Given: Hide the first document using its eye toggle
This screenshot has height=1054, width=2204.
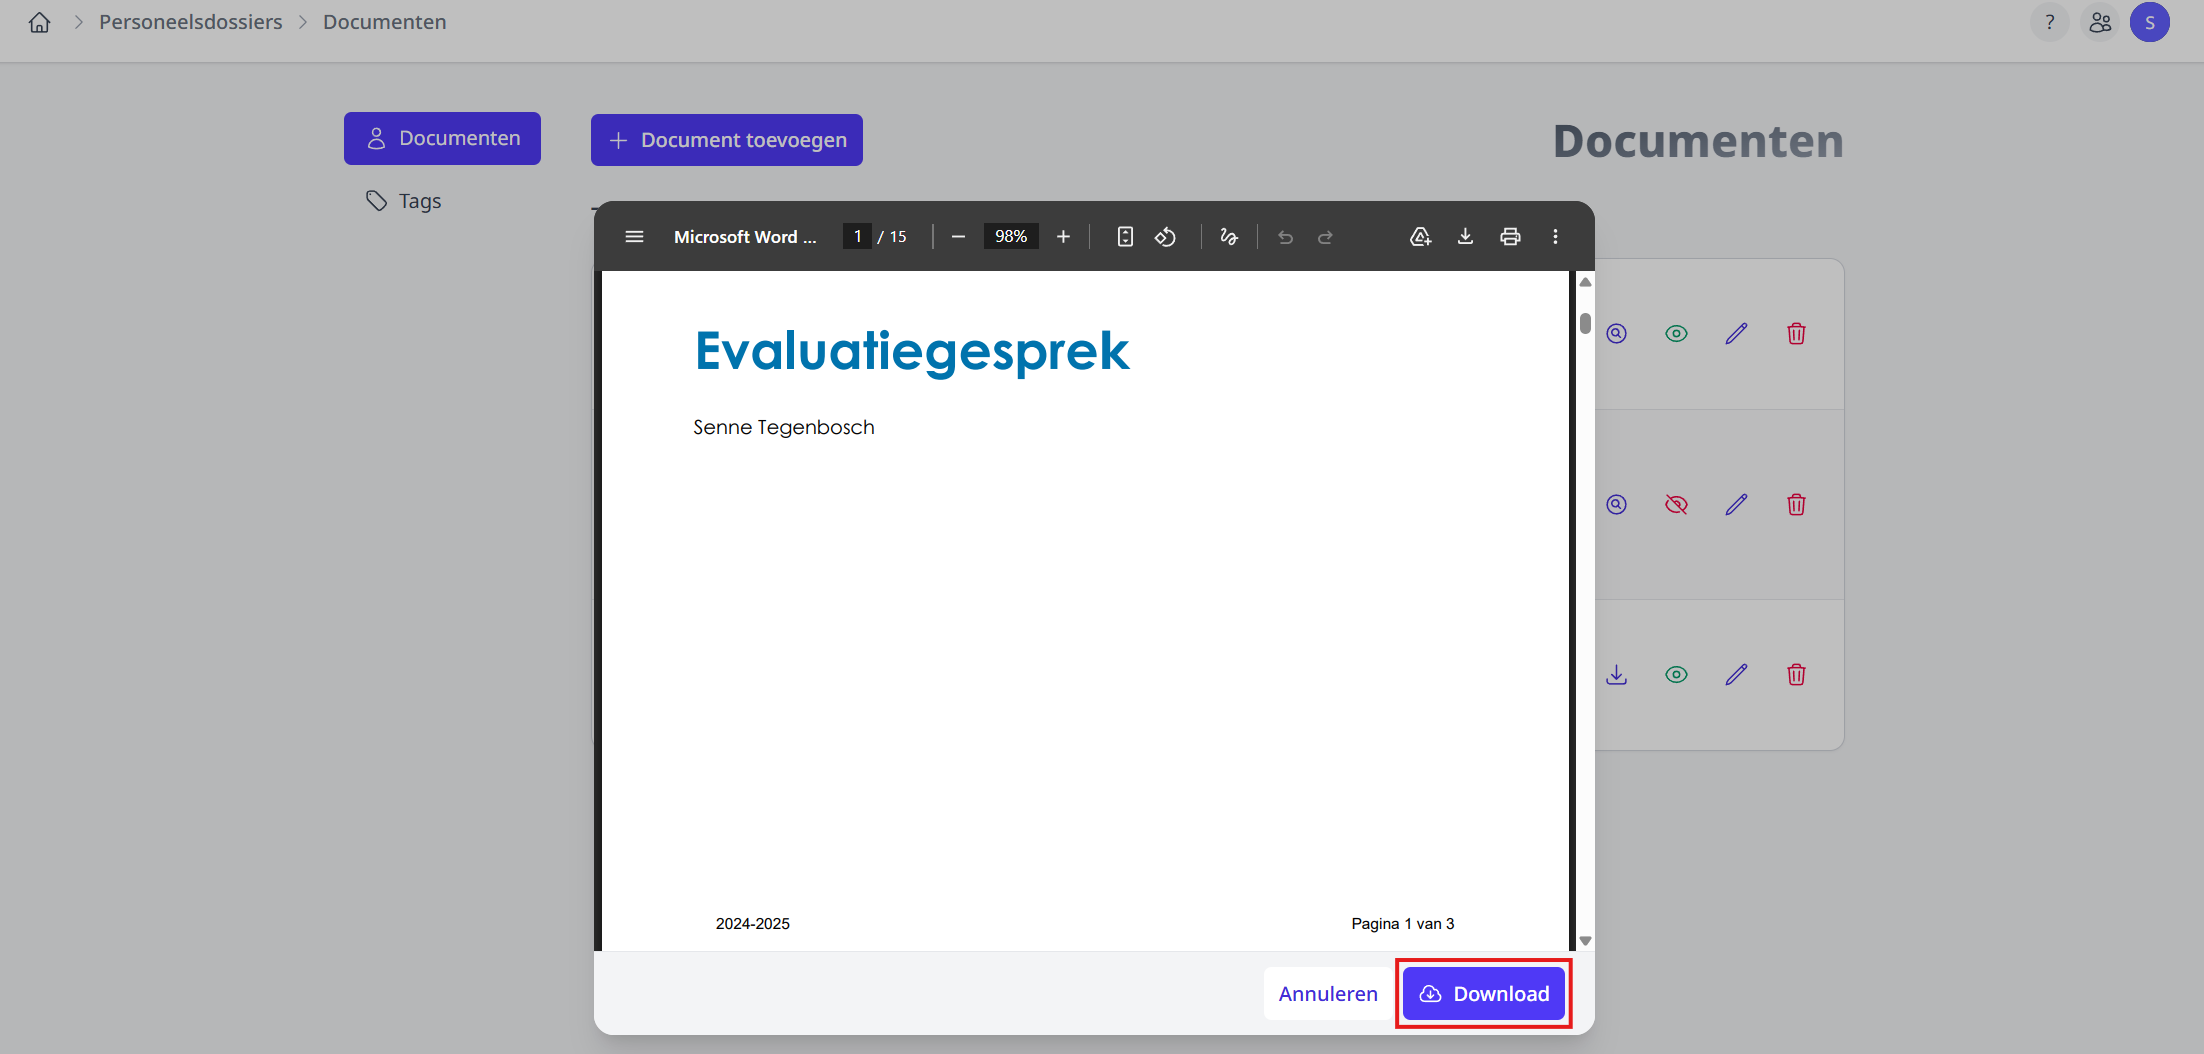Looking at the screenshot, I should (1677, 333).
